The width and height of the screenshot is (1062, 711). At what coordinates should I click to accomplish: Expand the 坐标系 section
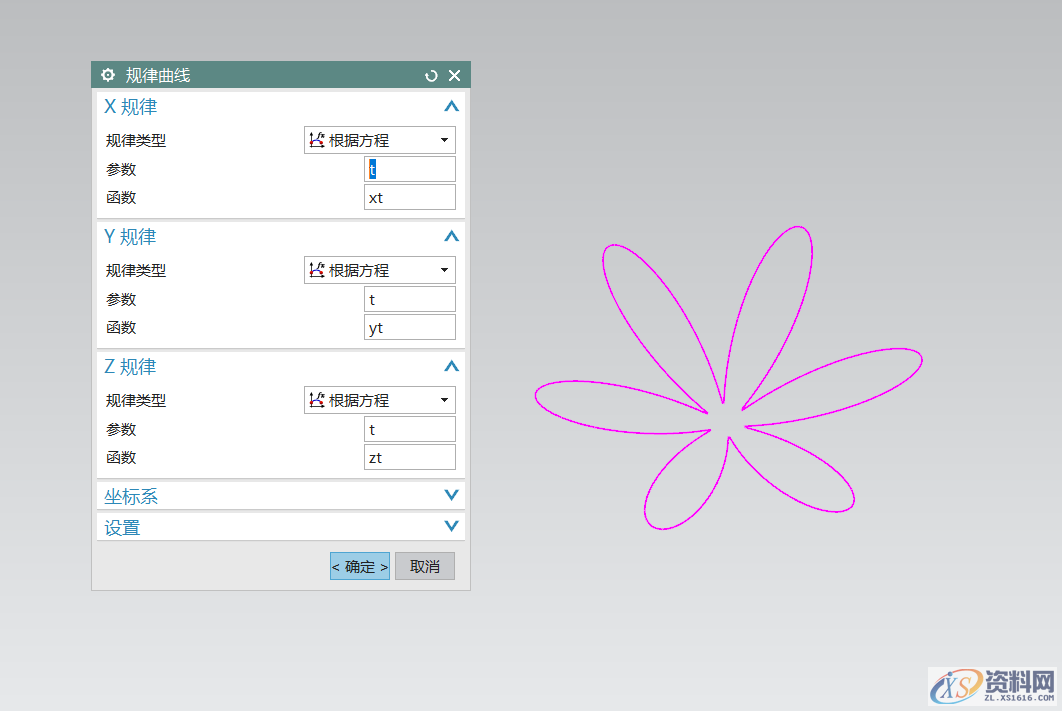(x=451, y=496)
